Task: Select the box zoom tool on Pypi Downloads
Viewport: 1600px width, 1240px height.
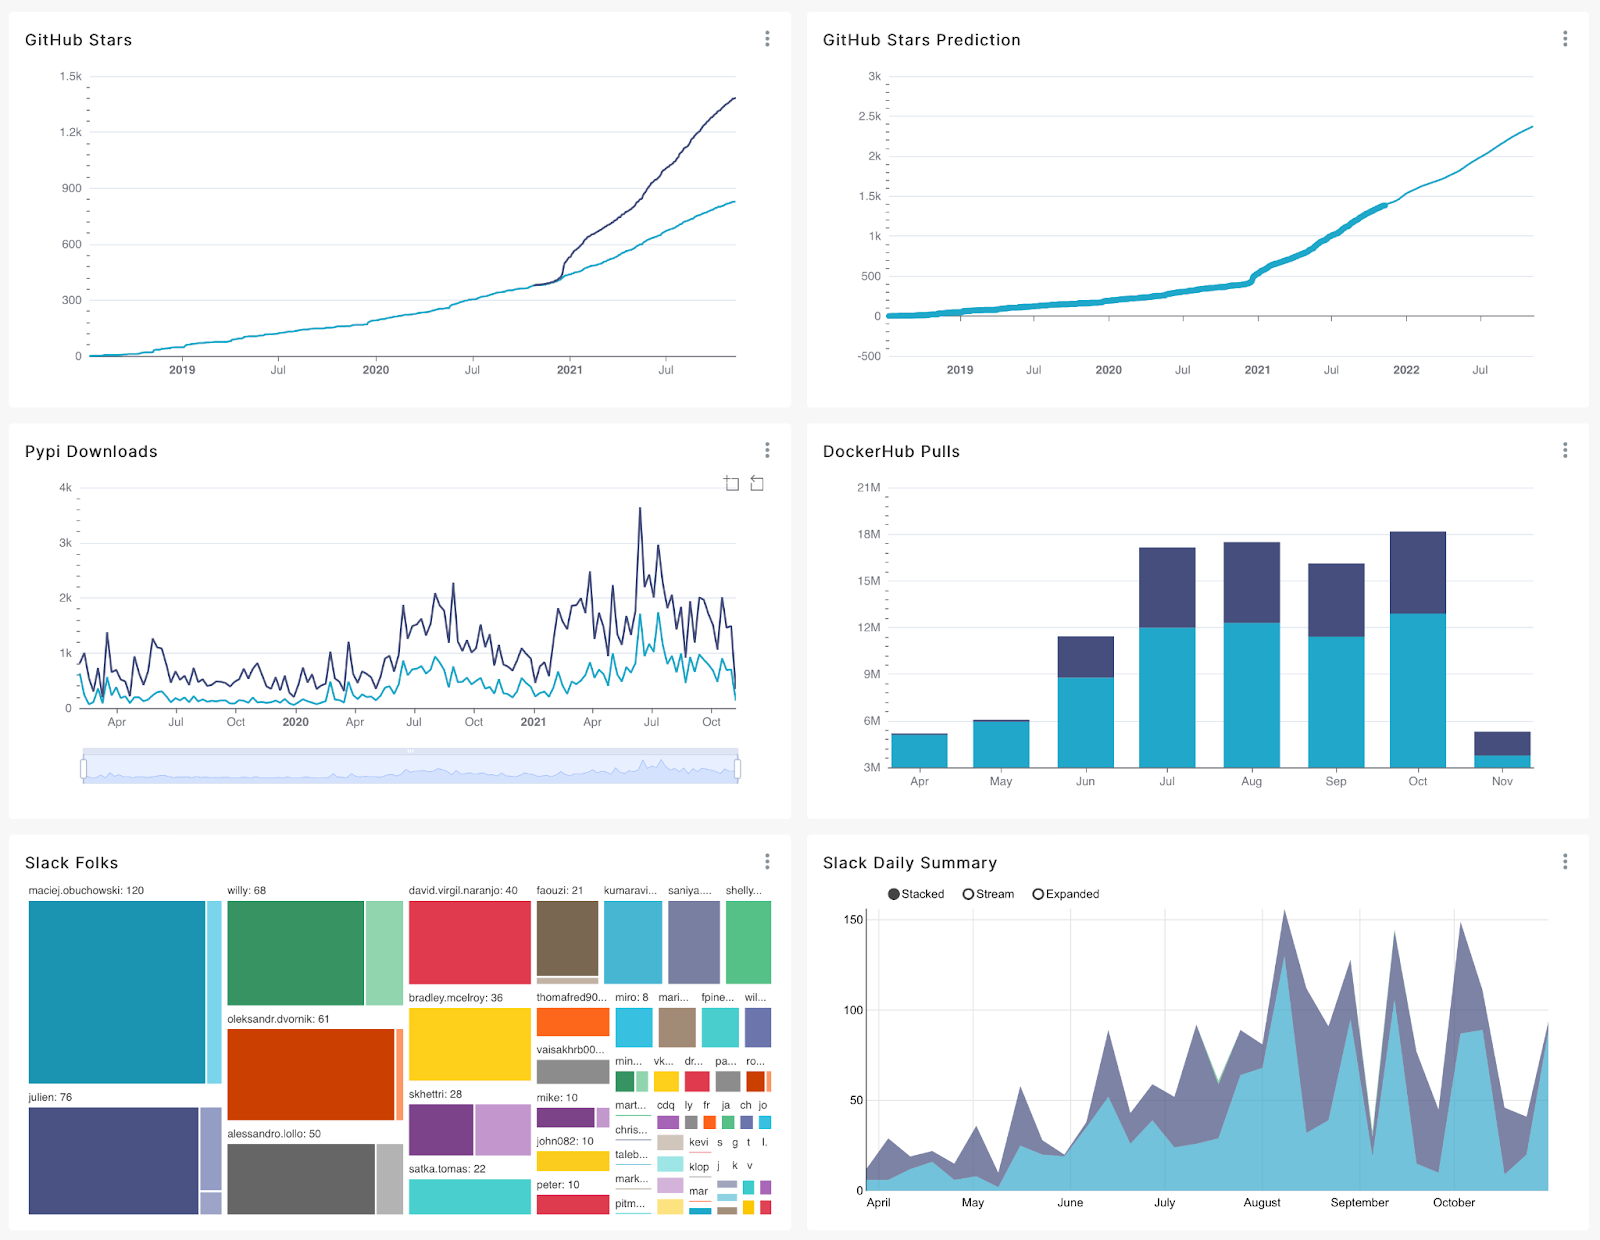Action: click(730, 483)
